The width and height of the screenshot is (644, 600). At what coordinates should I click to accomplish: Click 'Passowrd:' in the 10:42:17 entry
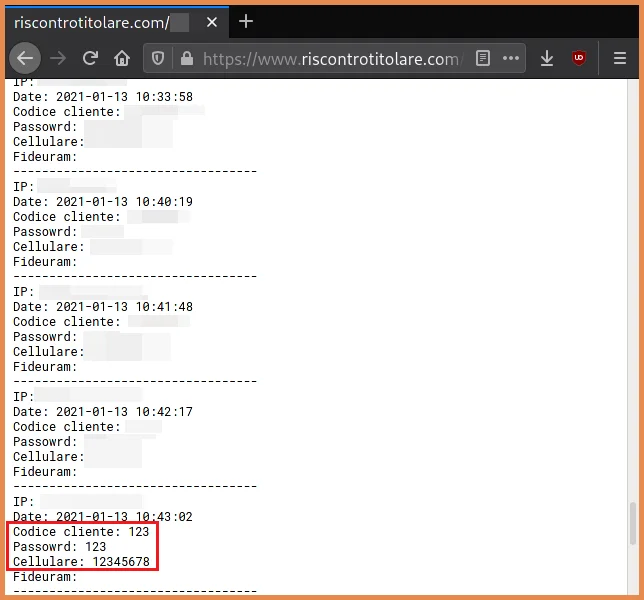[45, 442]
